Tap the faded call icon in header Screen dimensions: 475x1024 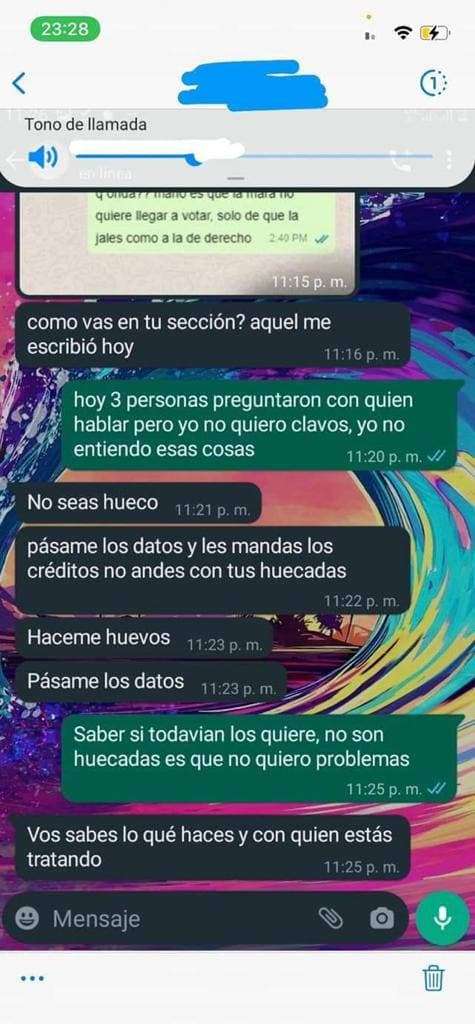pyautogui.click(x=400, y=161)
